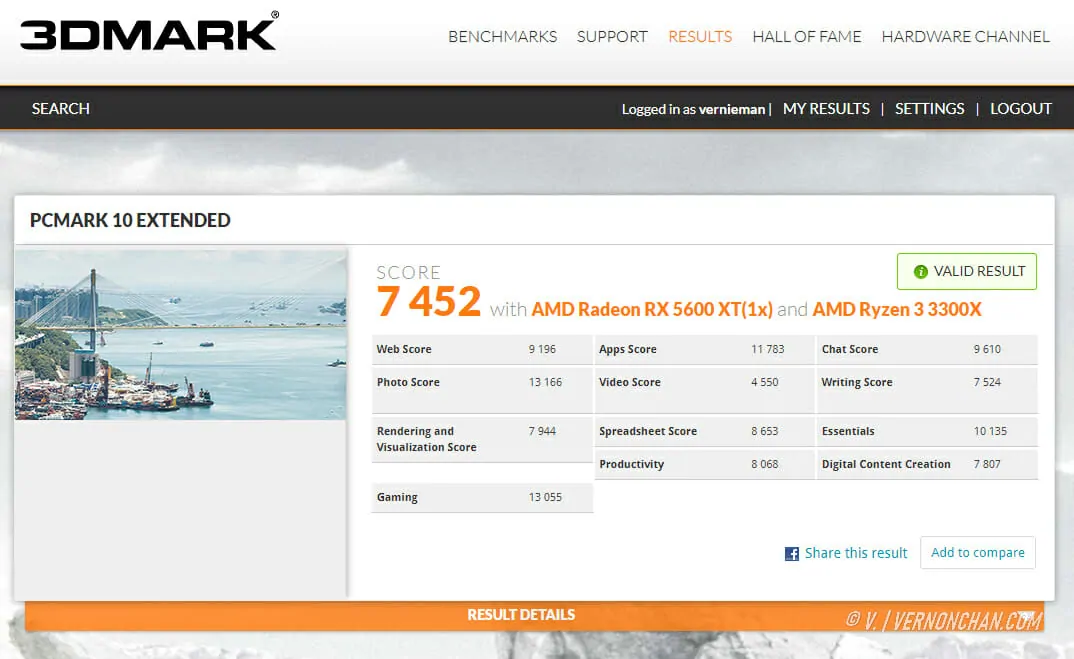
Task: Click the Rendering and Visualization Score row
Action: click(x=482, y=439)
